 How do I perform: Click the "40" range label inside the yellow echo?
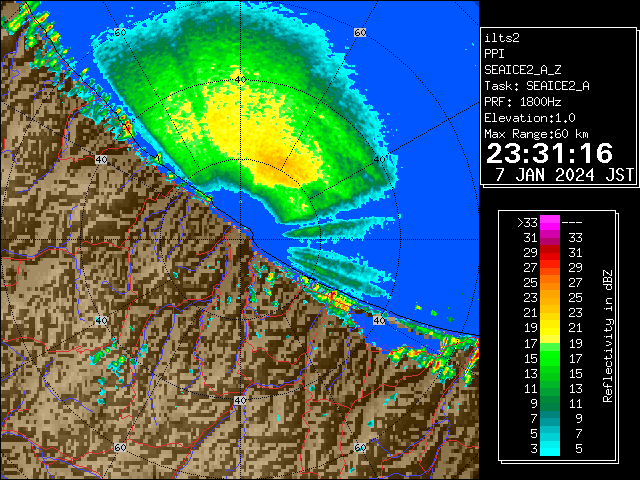tap(241, 80)
